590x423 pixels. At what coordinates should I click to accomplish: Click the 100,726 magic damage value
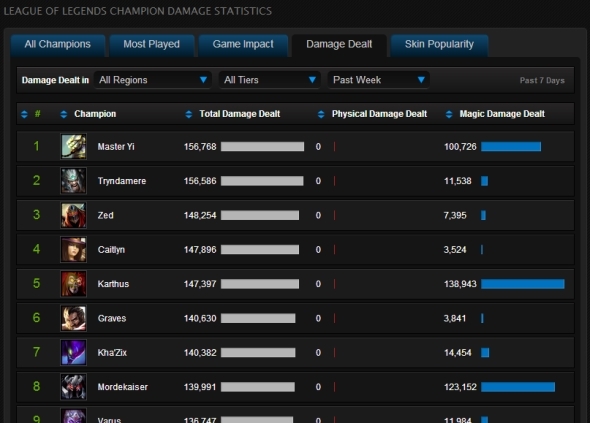click(x=460, y=147)
